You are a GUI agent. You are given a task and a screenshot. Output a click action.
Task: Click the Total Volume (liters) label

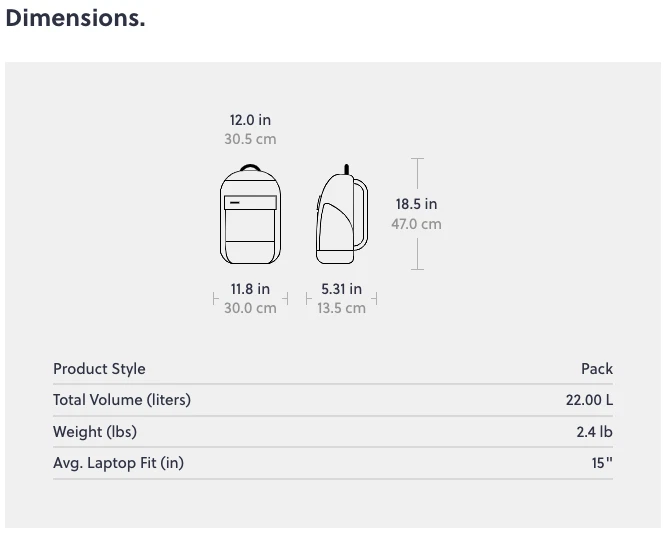122,400
